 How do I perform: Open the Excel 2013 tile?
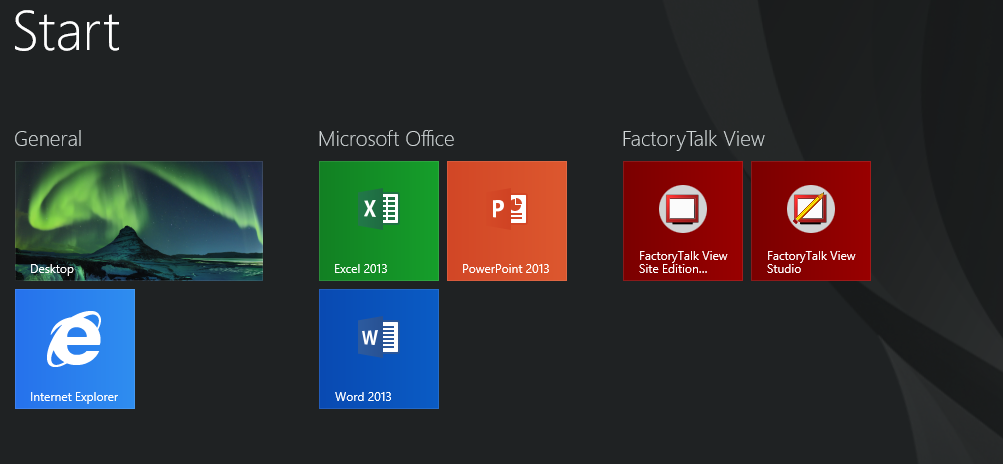379,221
